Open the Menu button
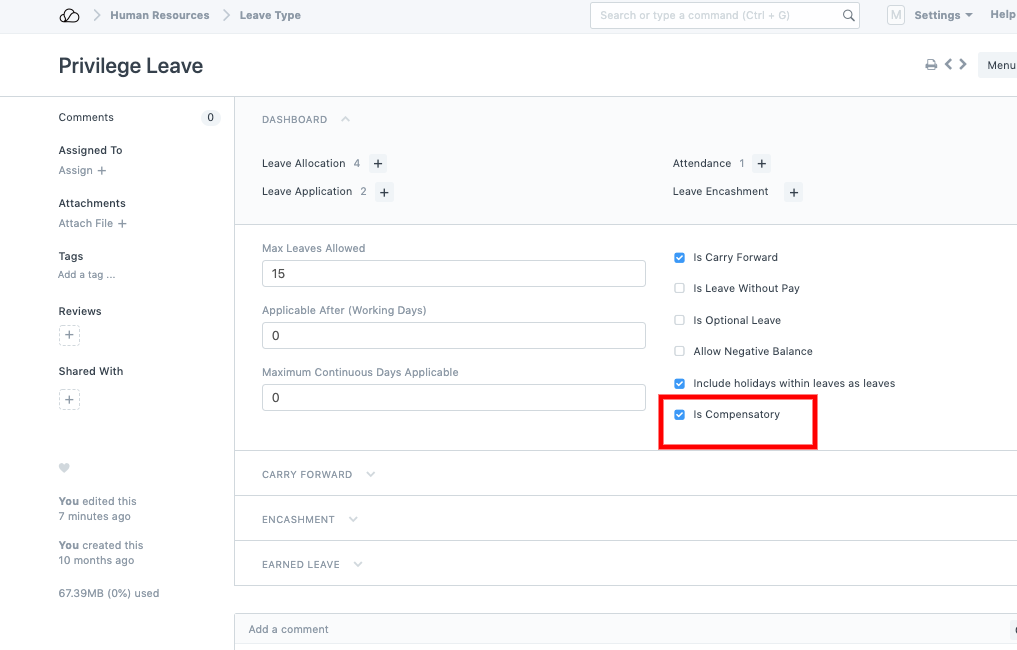Screen dimensions: 1017x650 998,65
